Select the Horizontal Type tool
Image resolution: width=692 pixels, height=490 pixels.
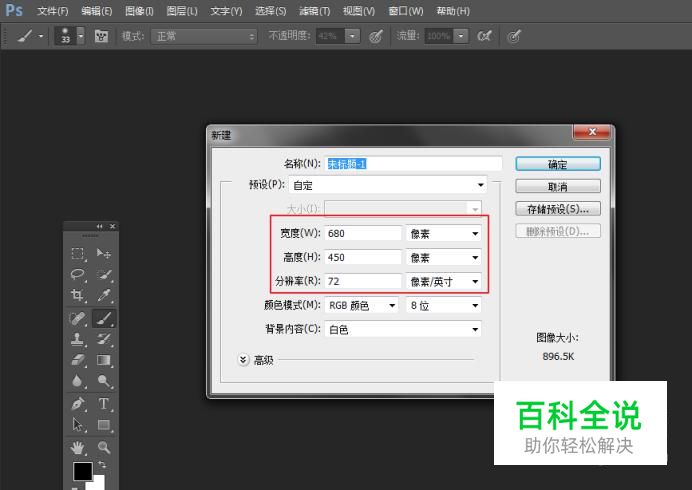[104, 404]
